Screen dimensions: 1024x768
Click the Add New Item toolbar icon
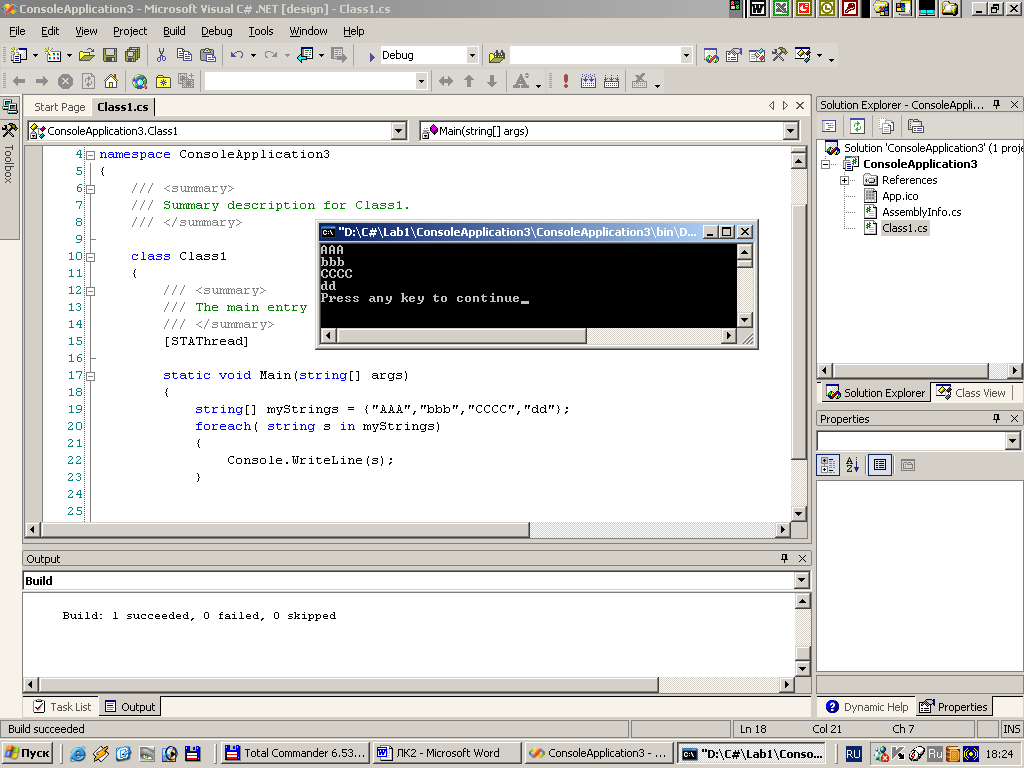[x=53, y=56]
